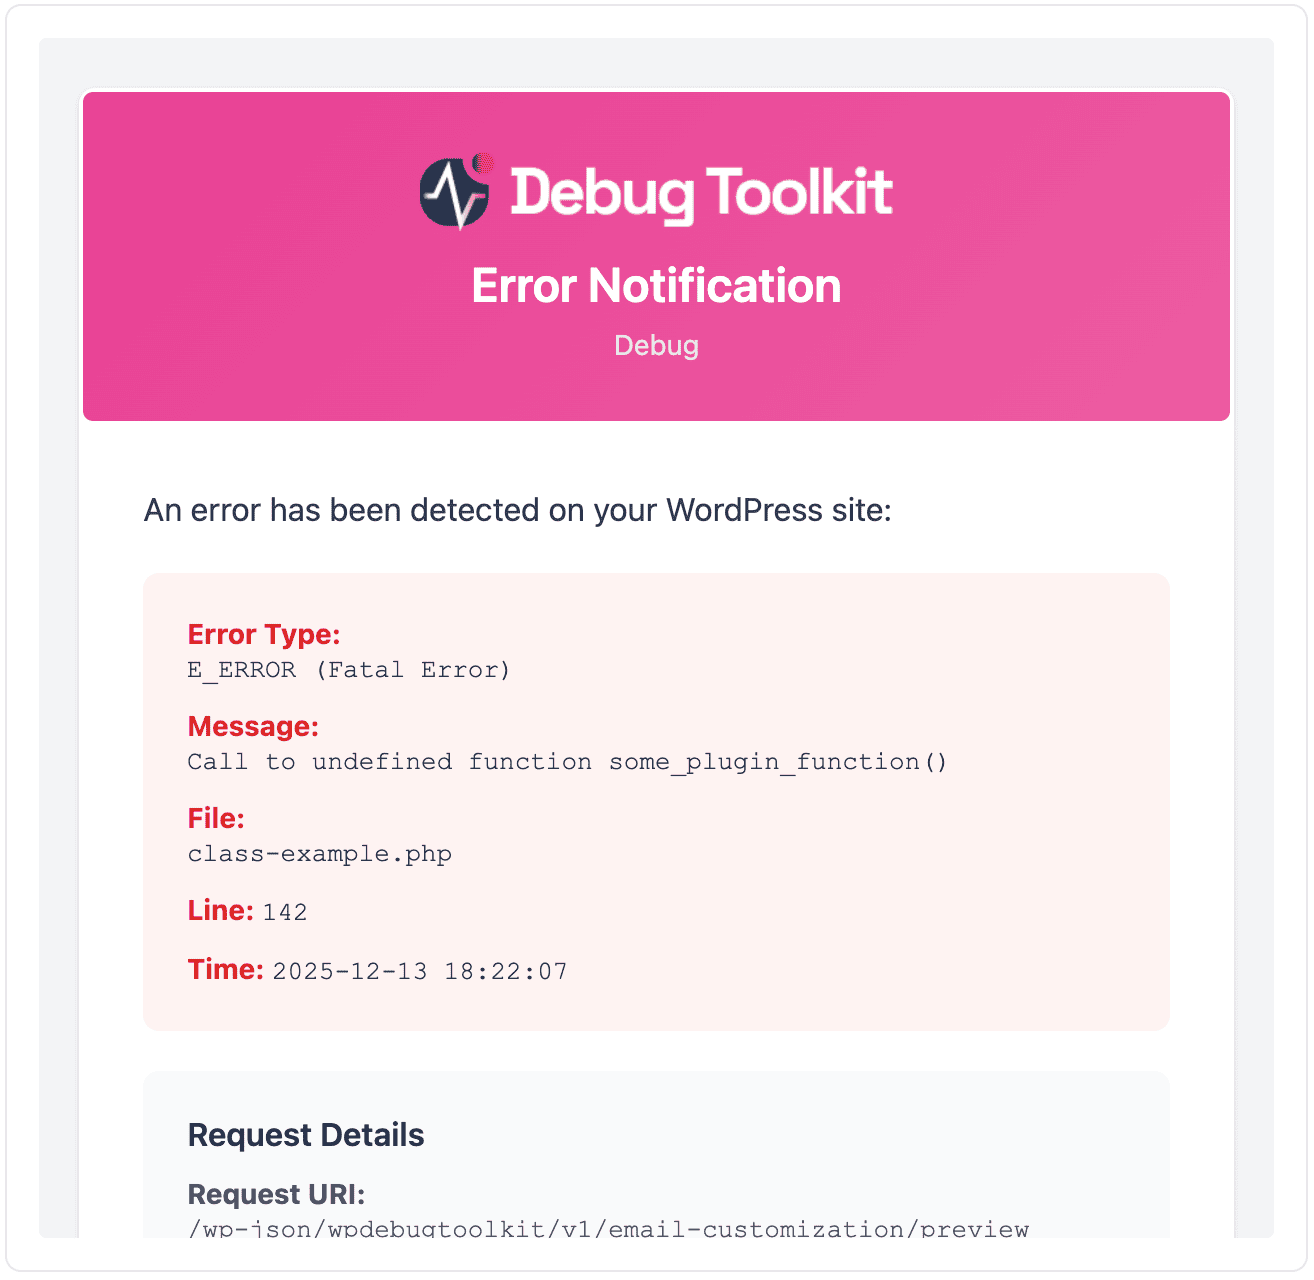Click the WordPress site error intro sentence
Viewport: 1314px width, 1280px height.
(517, 511)
